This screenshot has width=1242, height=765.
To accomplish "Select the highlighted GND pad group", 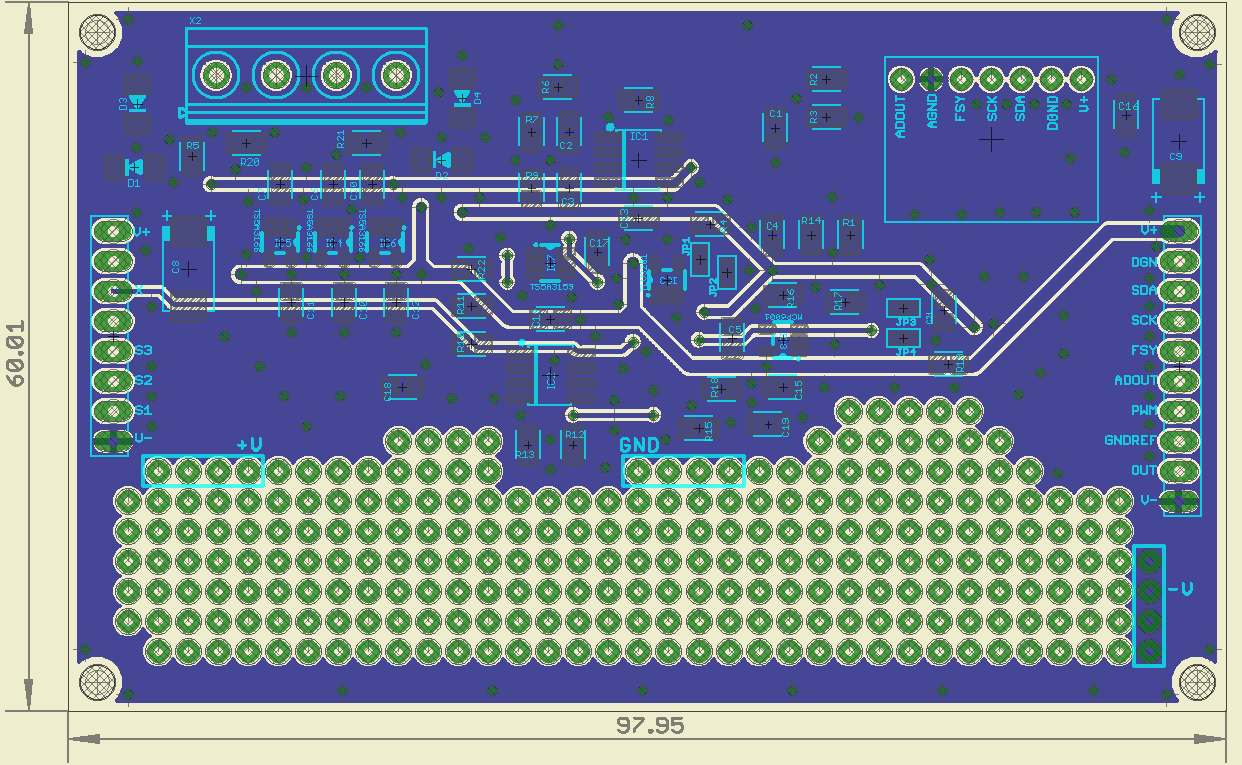I will click(x=684, y=470).
